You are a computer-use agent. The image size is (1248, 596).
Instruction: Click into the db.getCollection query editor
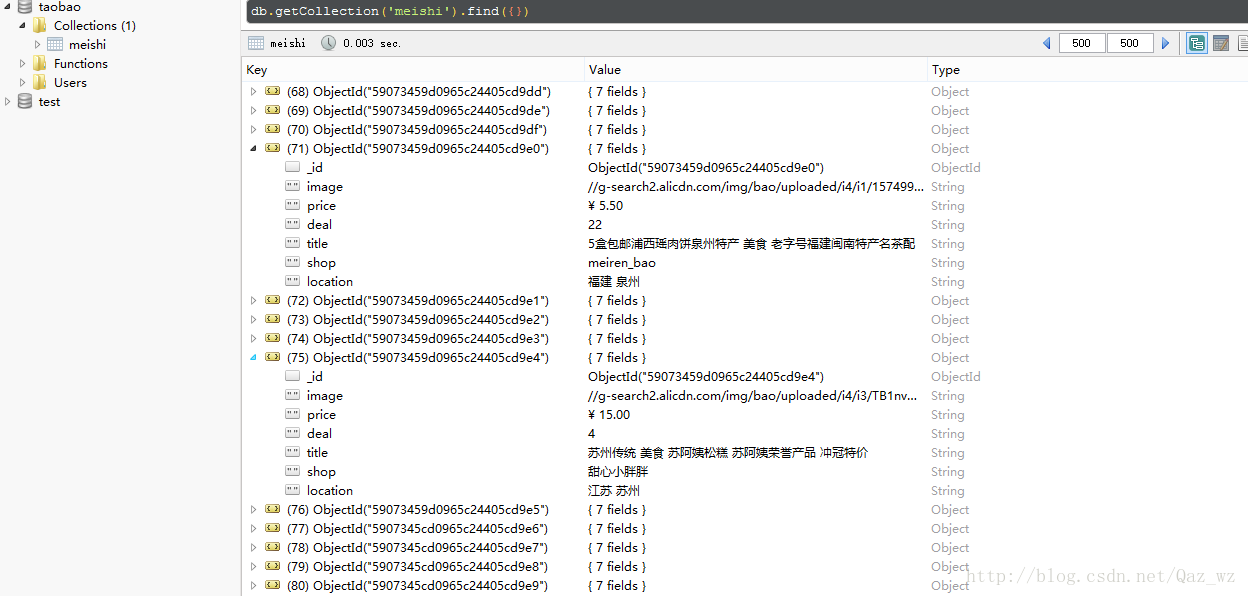point(746,12)
